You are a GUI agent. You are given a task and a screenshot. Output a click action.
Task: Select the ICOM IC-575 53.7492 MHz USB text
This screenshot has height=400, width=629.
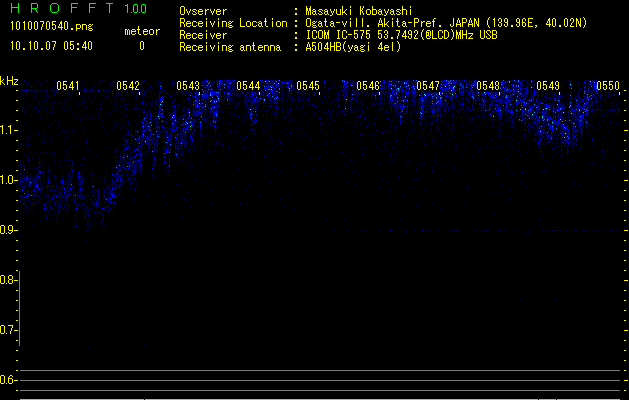402,35
